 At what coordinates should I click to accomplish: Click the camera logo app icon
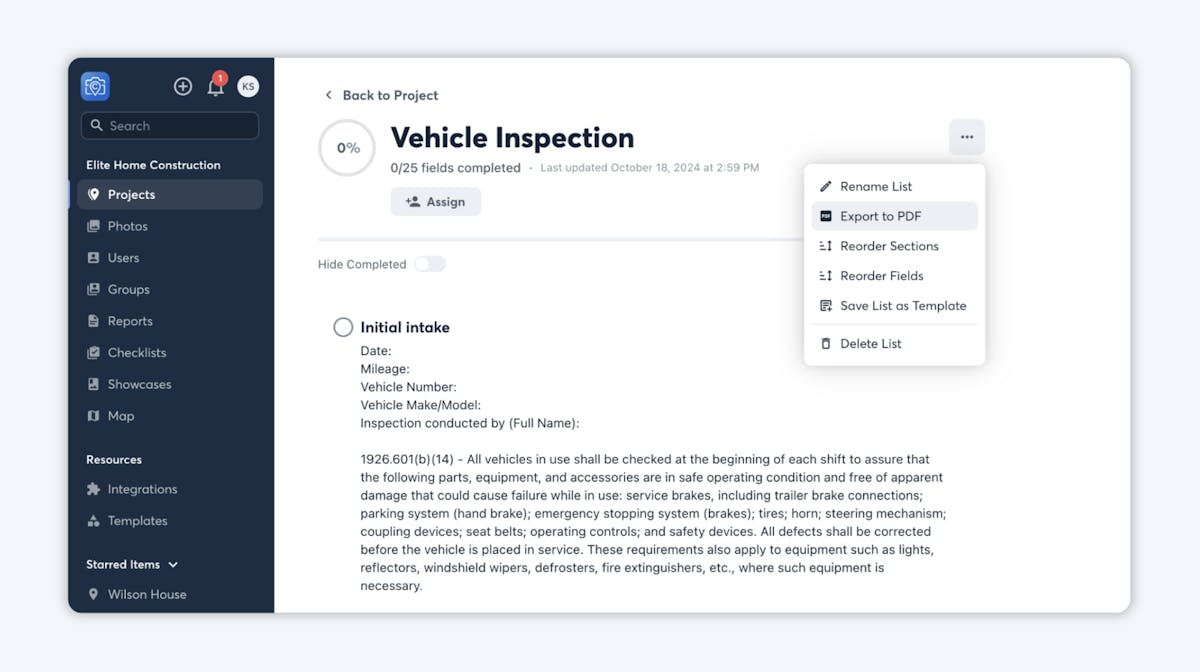click(x=95, y=87)
